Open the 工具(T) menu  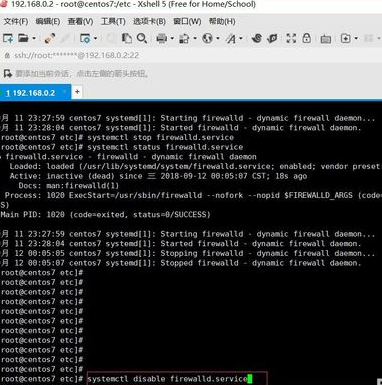coord(113,22)
